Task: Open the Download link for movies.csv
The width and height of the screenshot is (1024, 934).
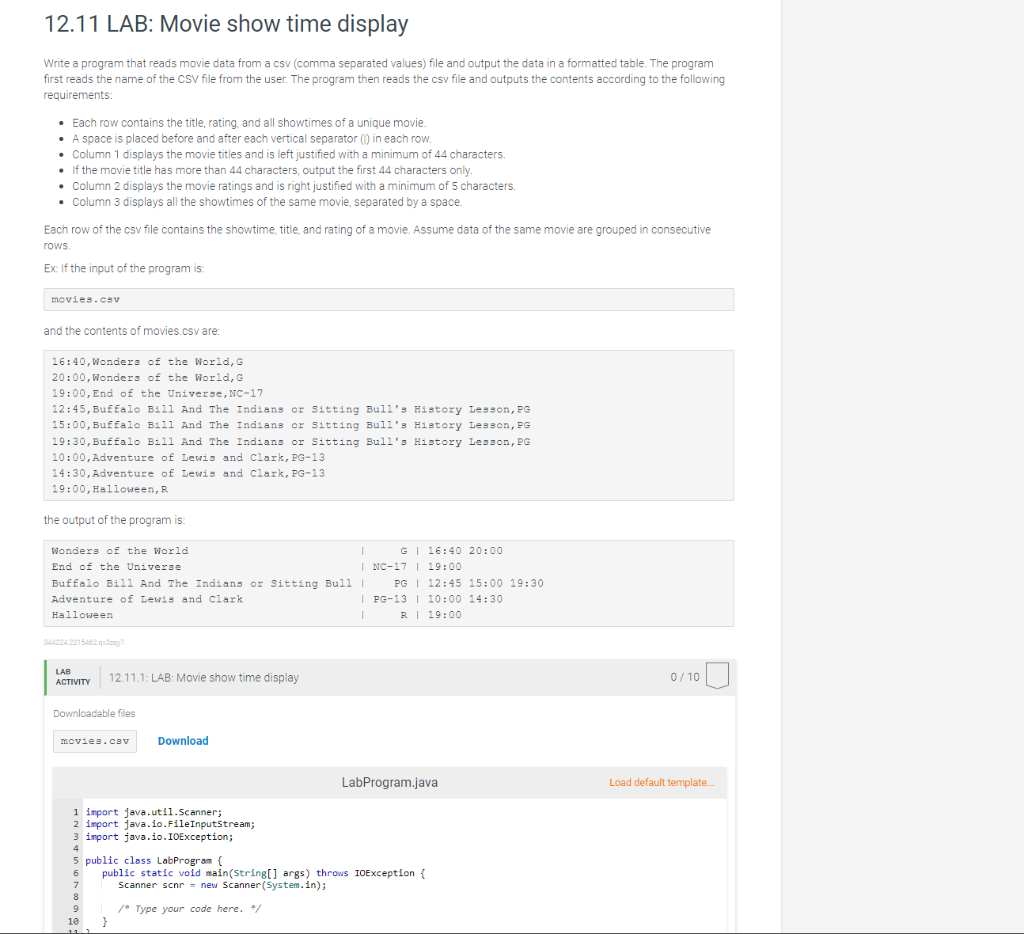Action: [x=182, y=740]
